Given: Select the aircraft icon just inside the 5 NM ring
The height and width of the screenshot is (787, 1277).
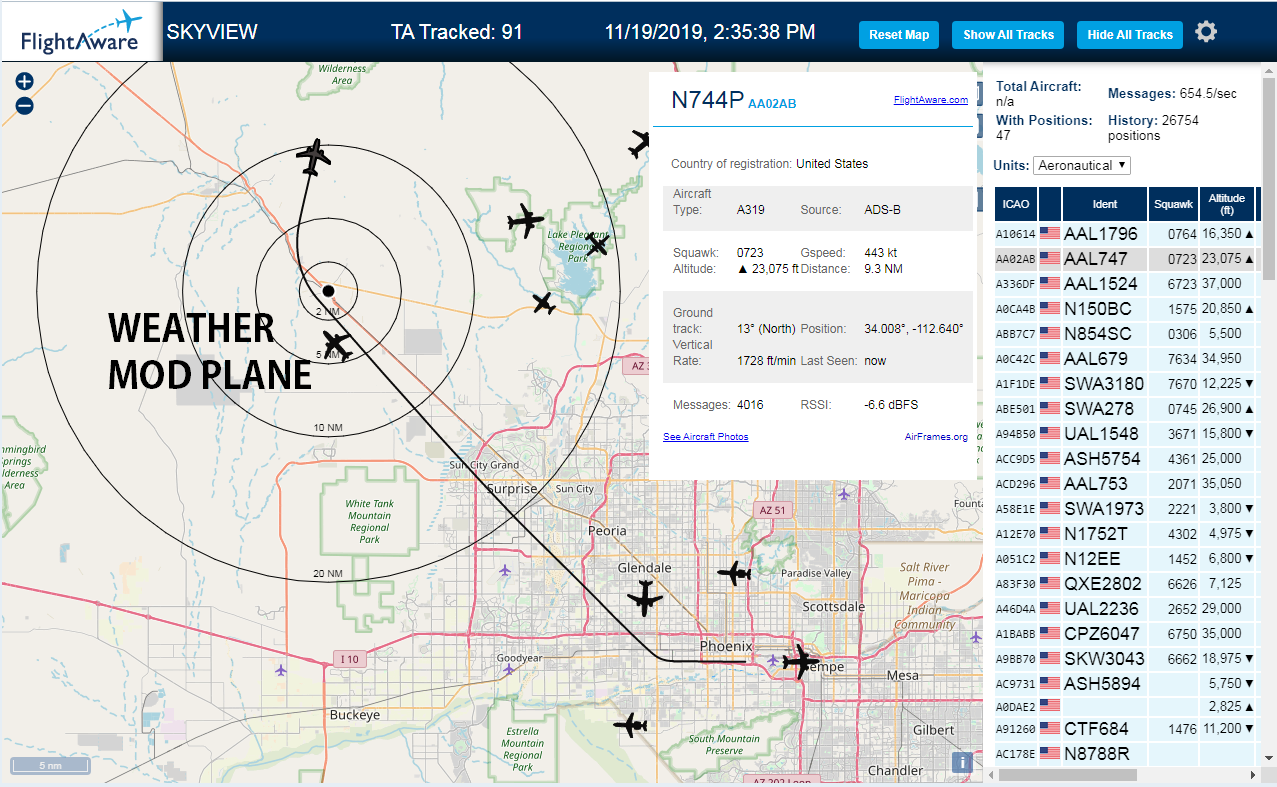Looking at the screenshot, I should (x=336, y=345).
